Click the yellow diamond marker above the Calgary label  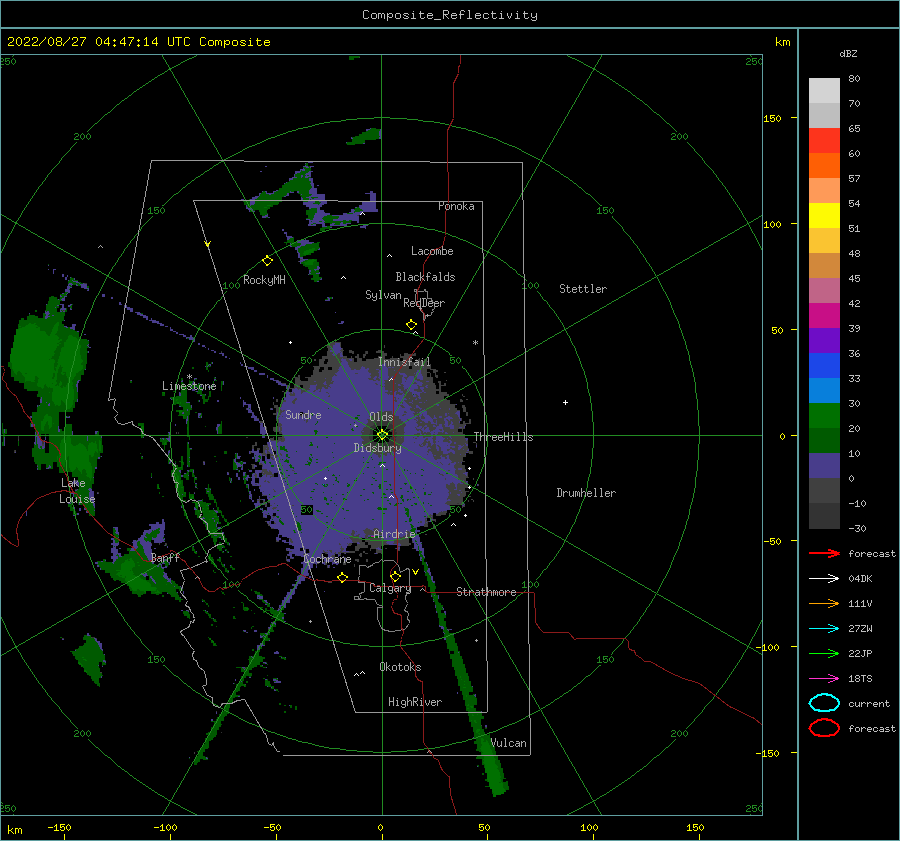tap(395, 576)
